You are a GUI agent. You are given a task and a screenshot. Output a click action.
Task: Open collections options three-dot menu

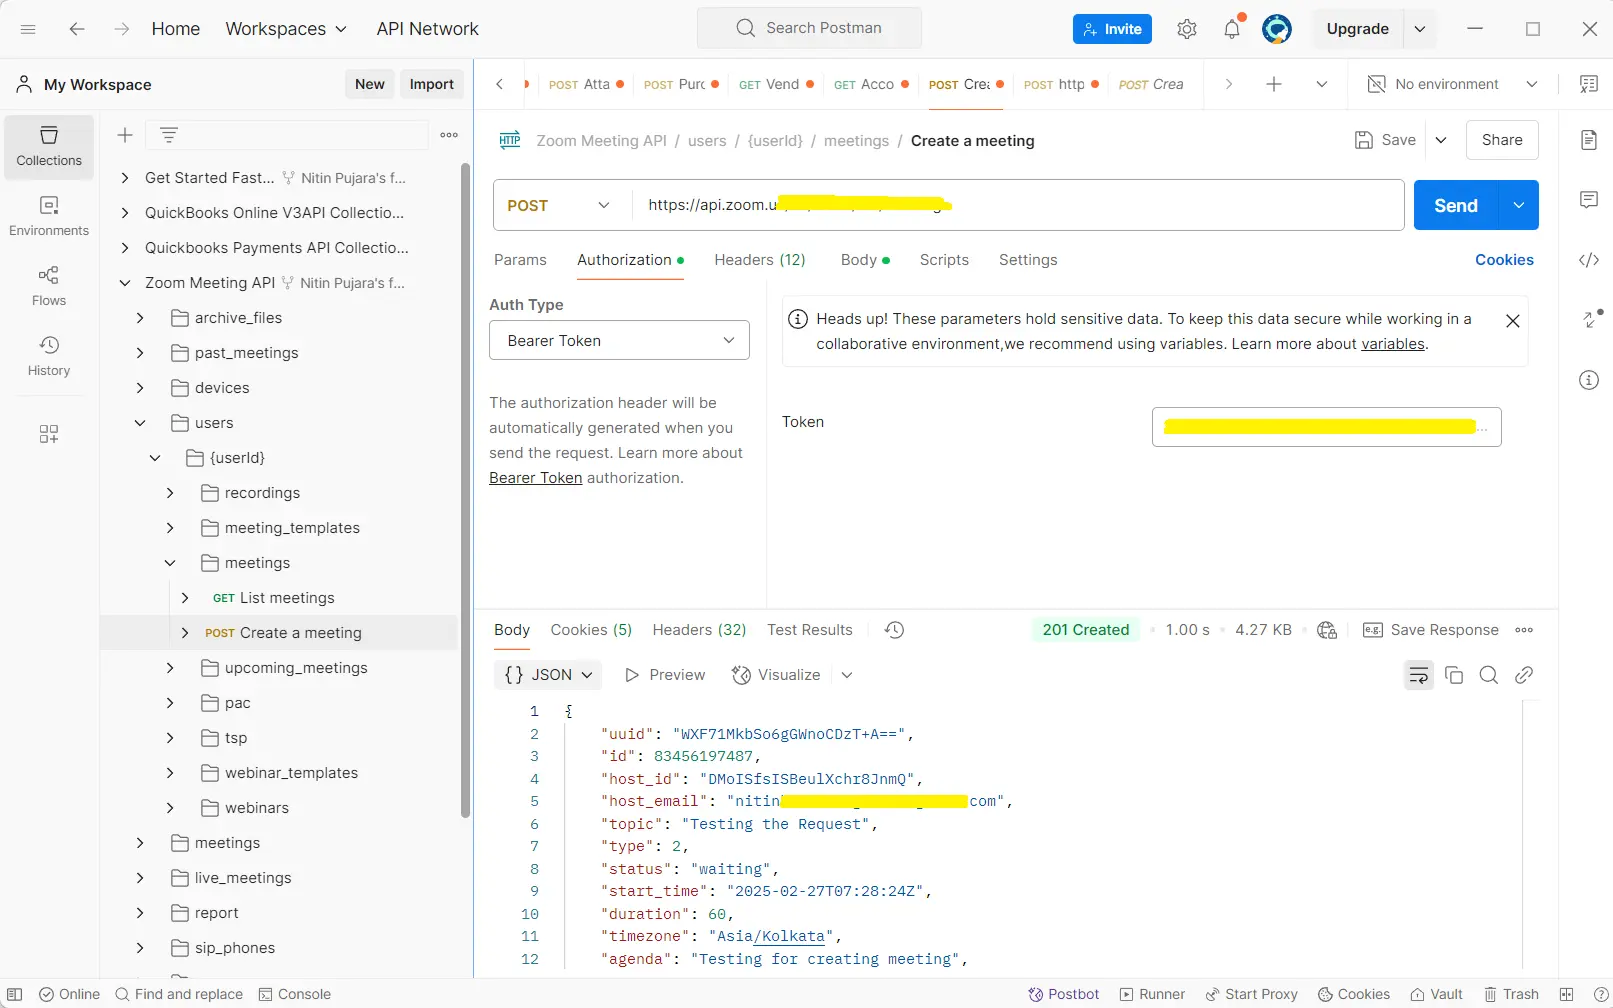[449, 135]
